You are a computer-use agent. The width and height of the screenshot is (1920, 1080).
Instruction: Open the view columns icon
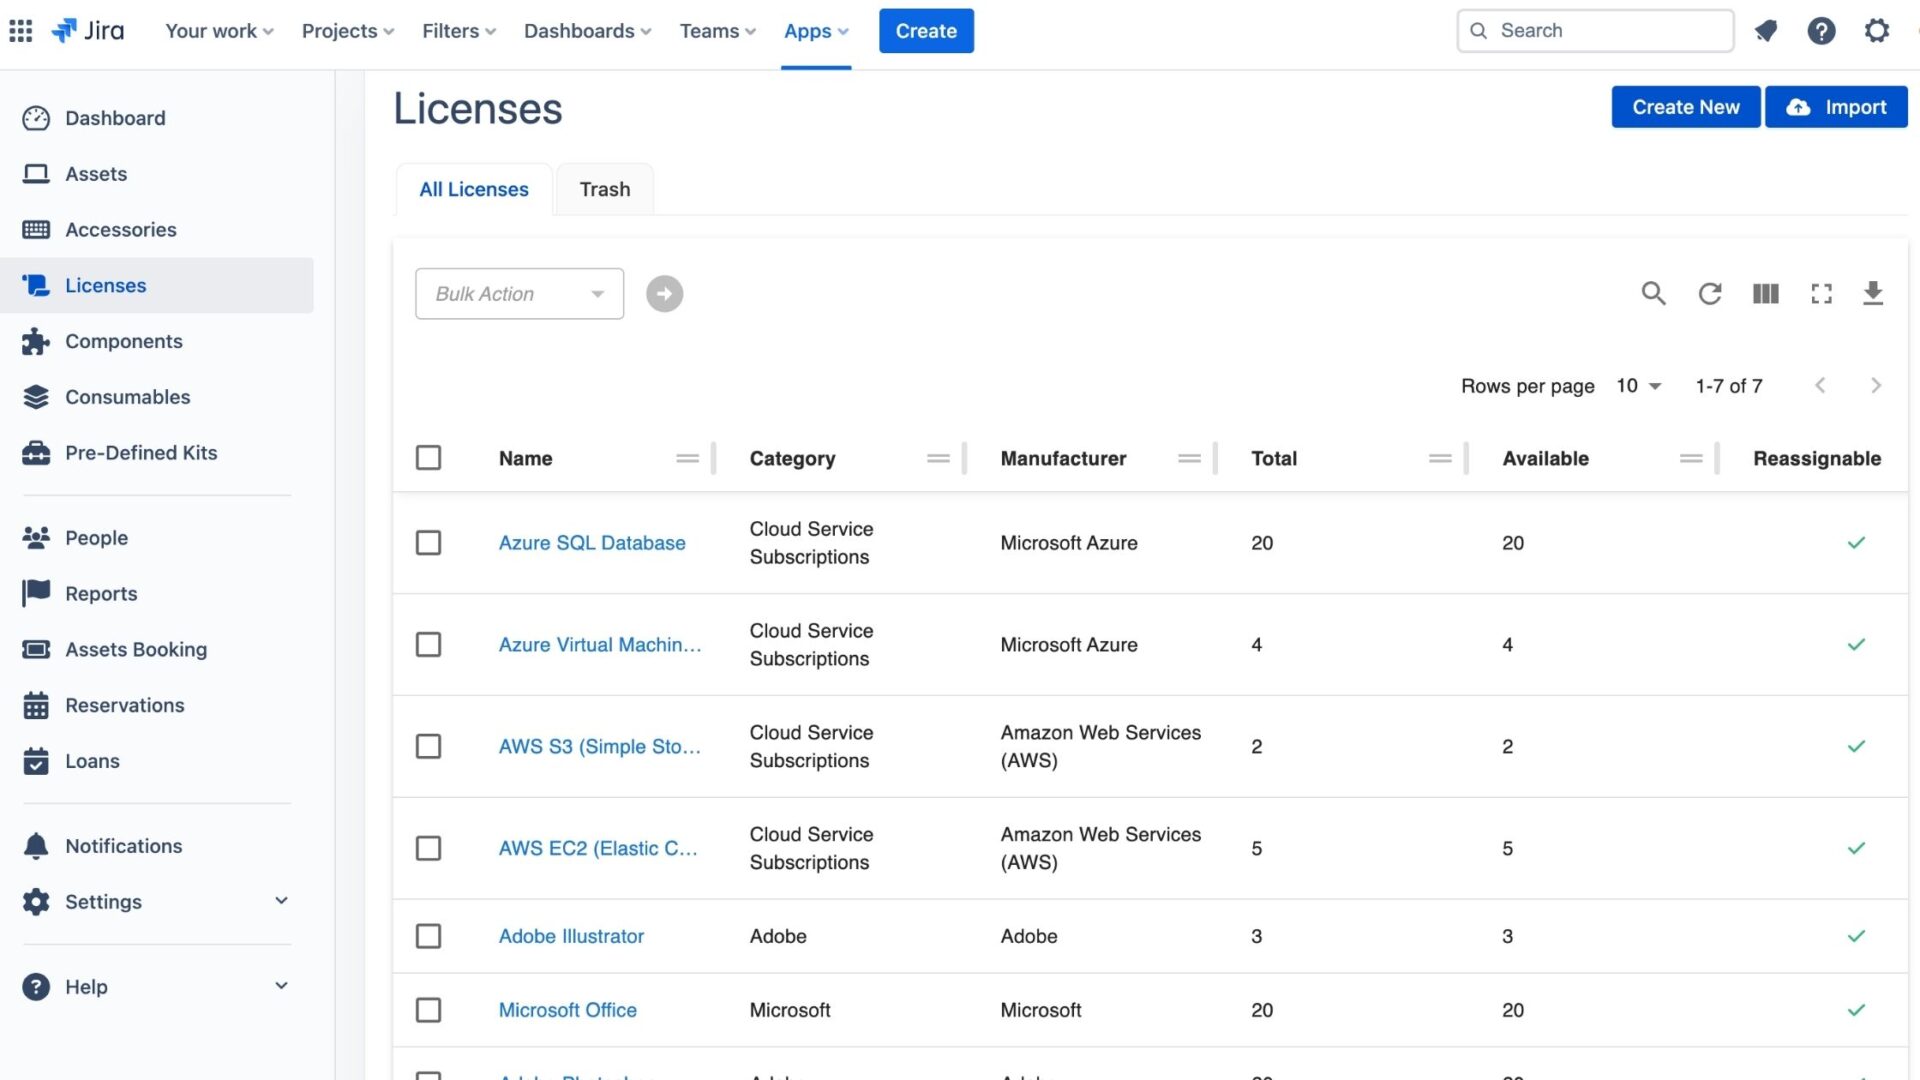1766,293
